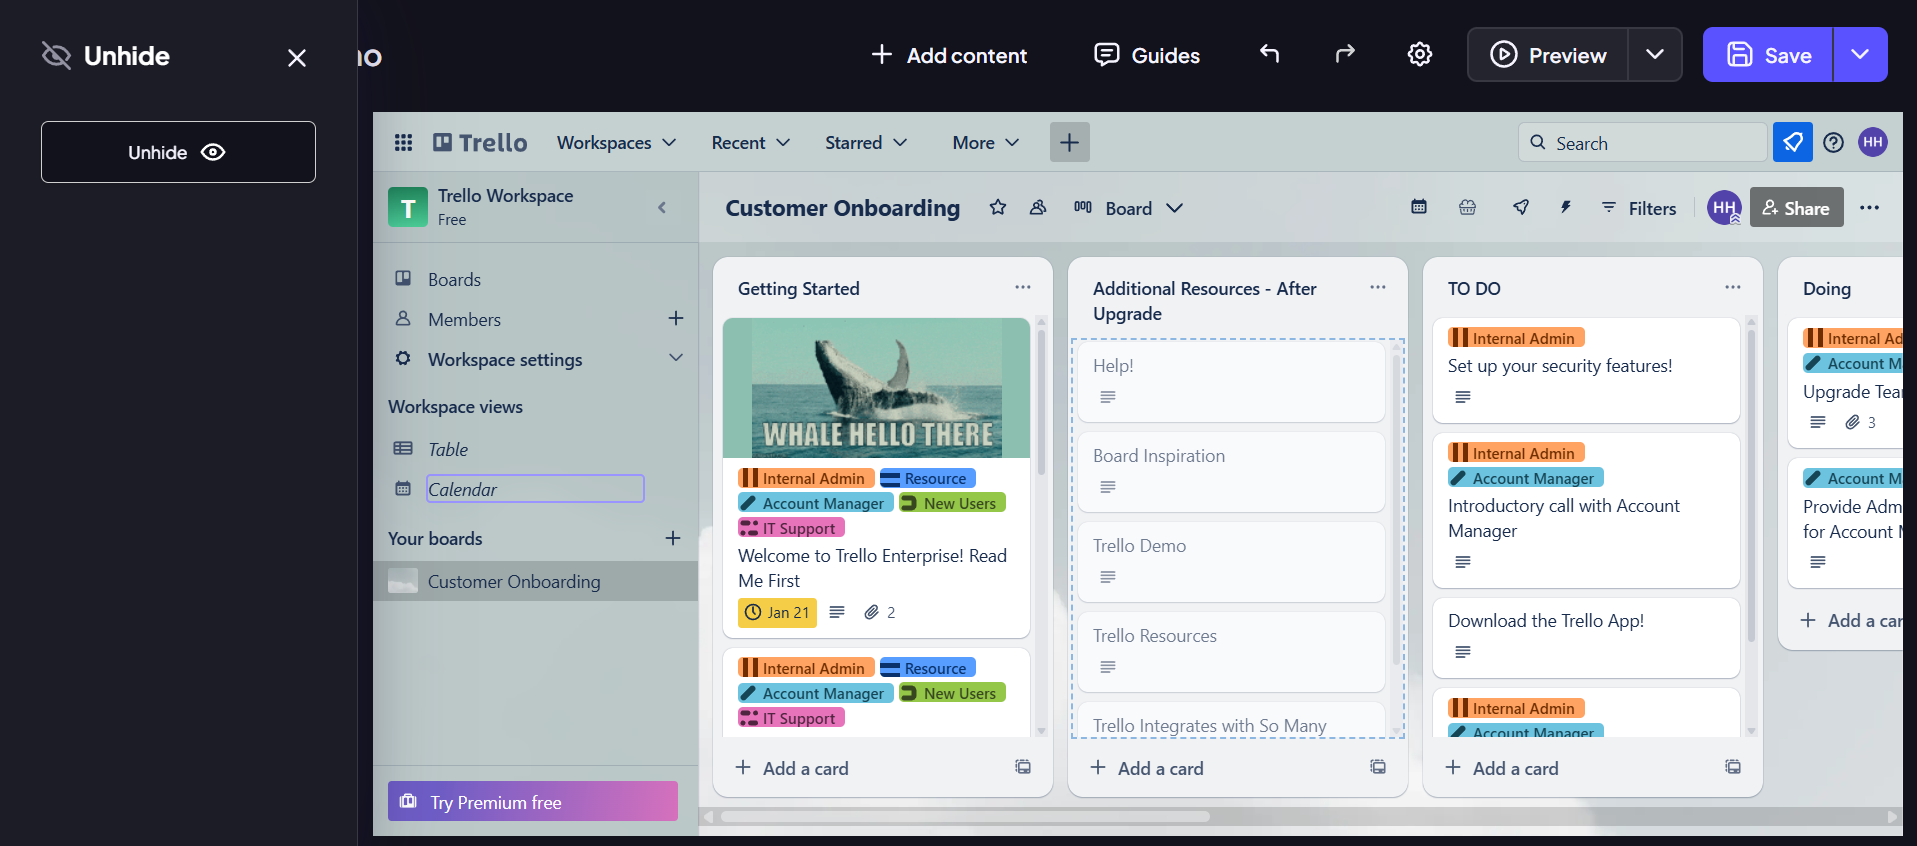Screen dimensions: 1917x846
Task: Click the plus next to Members
Action: 676,318
